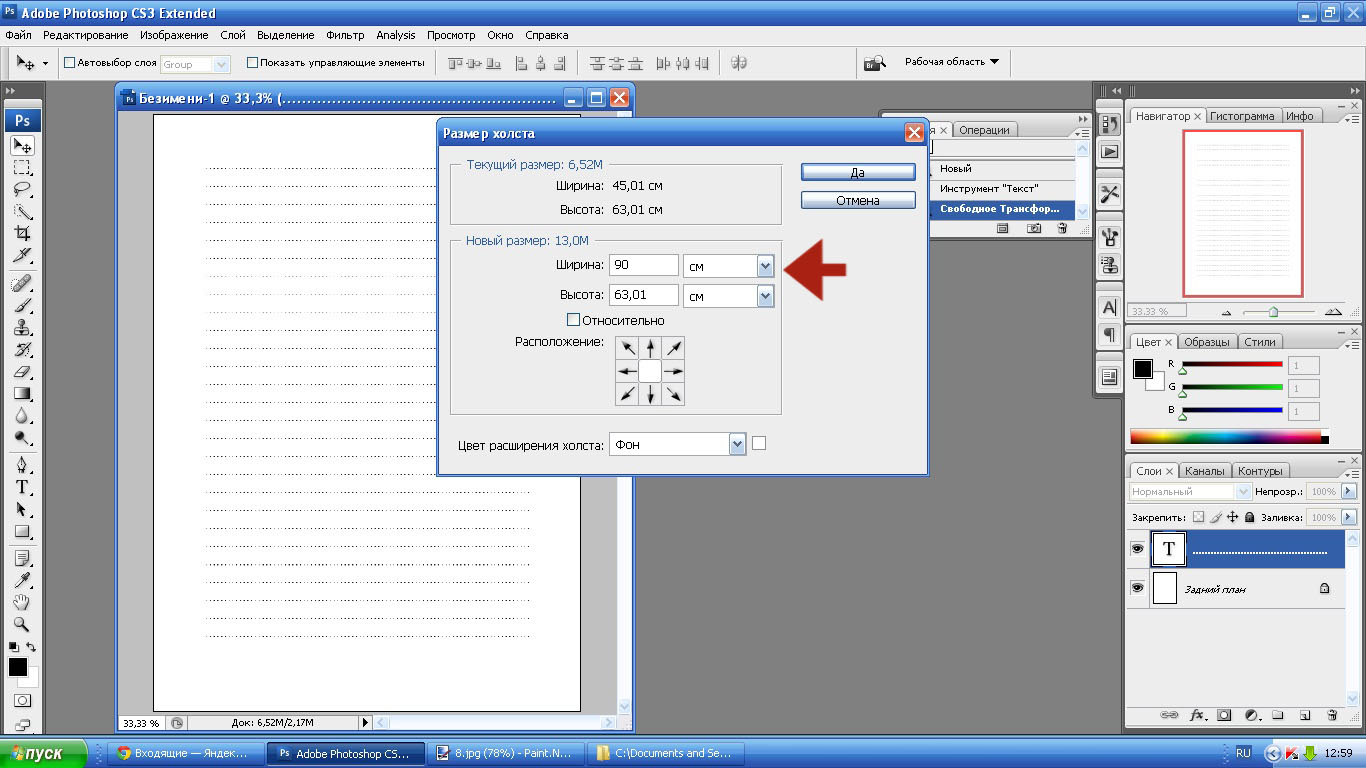Tick the Относительно checkbox

pos(573,320)
